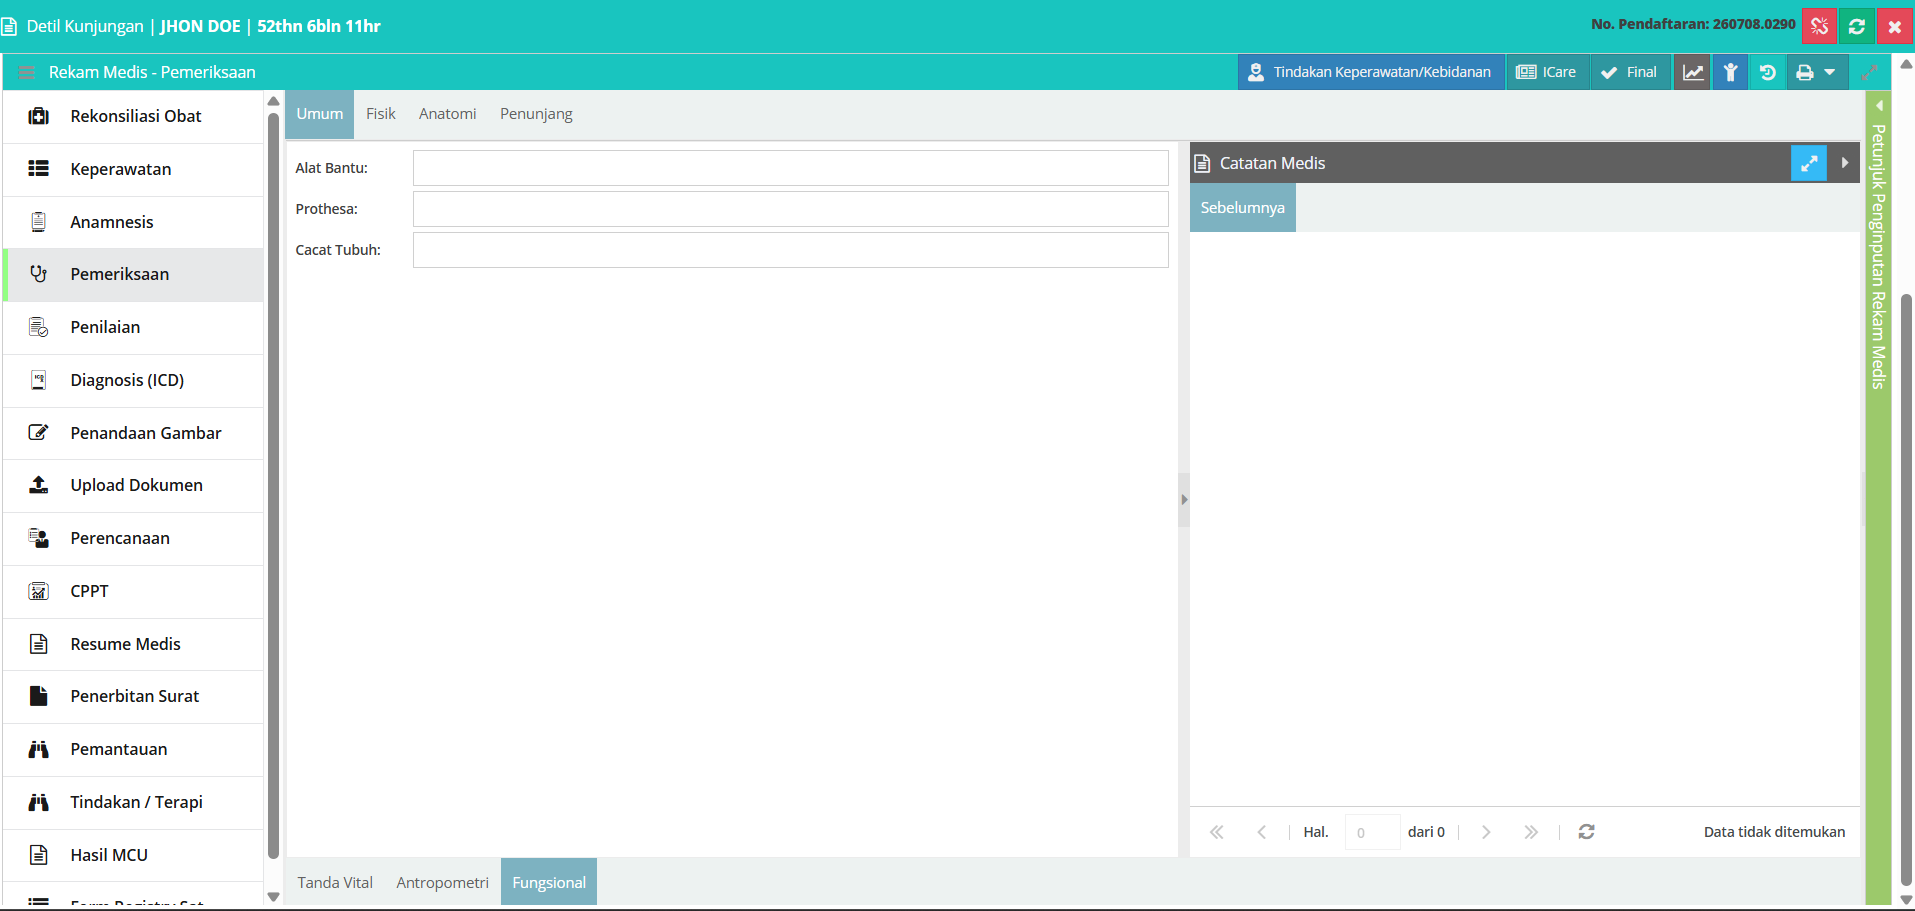Collapse the green Petunjuk Penginputan side panel
This screenshot has height=911, width=1915.
1879,105
